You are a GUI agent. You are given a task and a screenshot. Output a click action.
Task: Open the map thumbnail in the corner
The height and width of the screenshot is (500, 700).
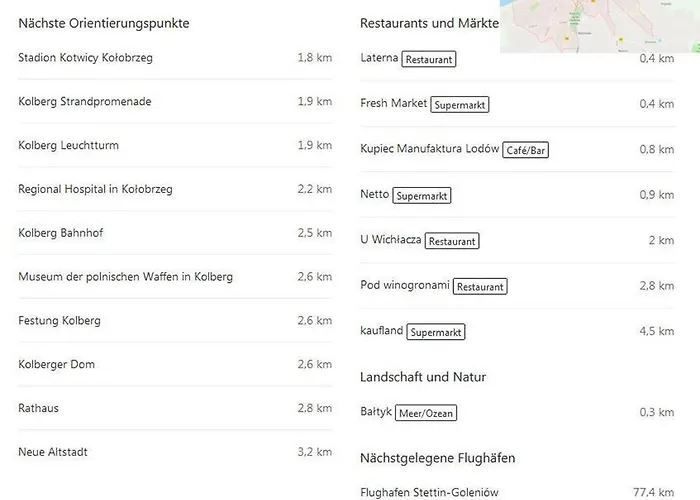tap(598, 25)
